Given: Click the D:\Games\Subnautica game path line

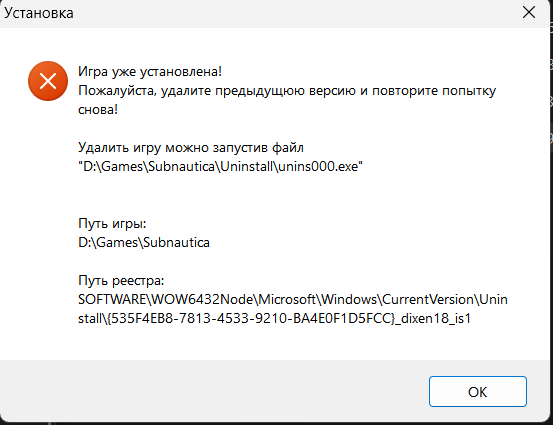Looking at the screenshot, I should tap(144, 242).
